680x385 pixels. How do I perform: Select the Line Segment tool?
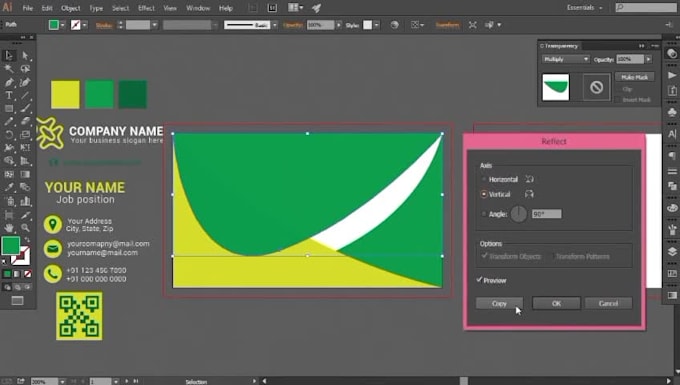[25, 95]
